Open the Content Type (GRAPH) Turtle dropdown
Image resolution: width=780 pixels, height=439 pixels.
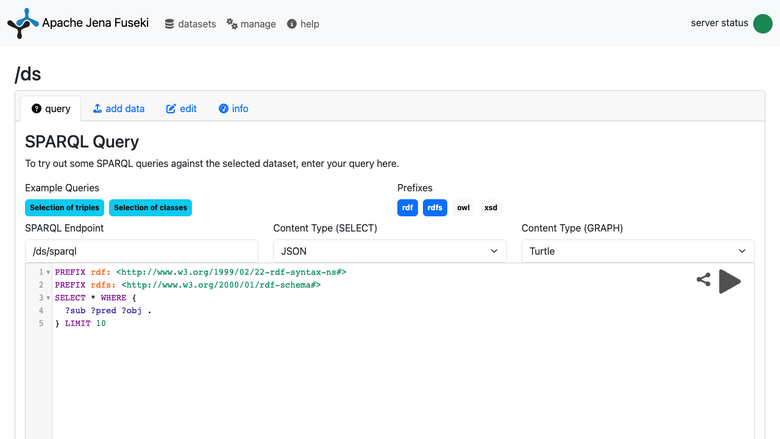point(638,251)
